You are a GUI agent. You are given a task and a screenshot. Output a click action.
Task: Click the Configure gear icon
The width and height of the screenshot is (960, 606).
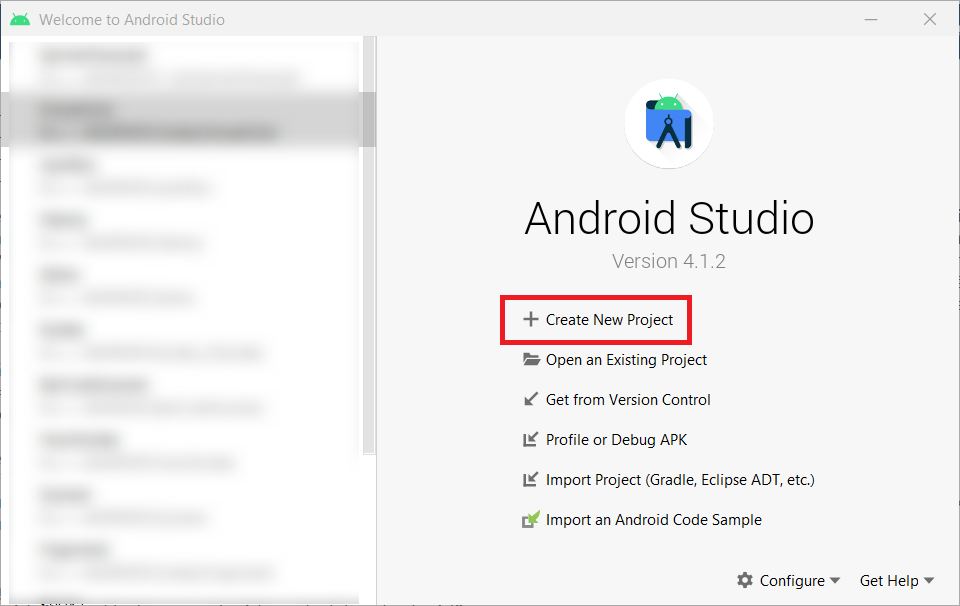click(x=744, y=580)
